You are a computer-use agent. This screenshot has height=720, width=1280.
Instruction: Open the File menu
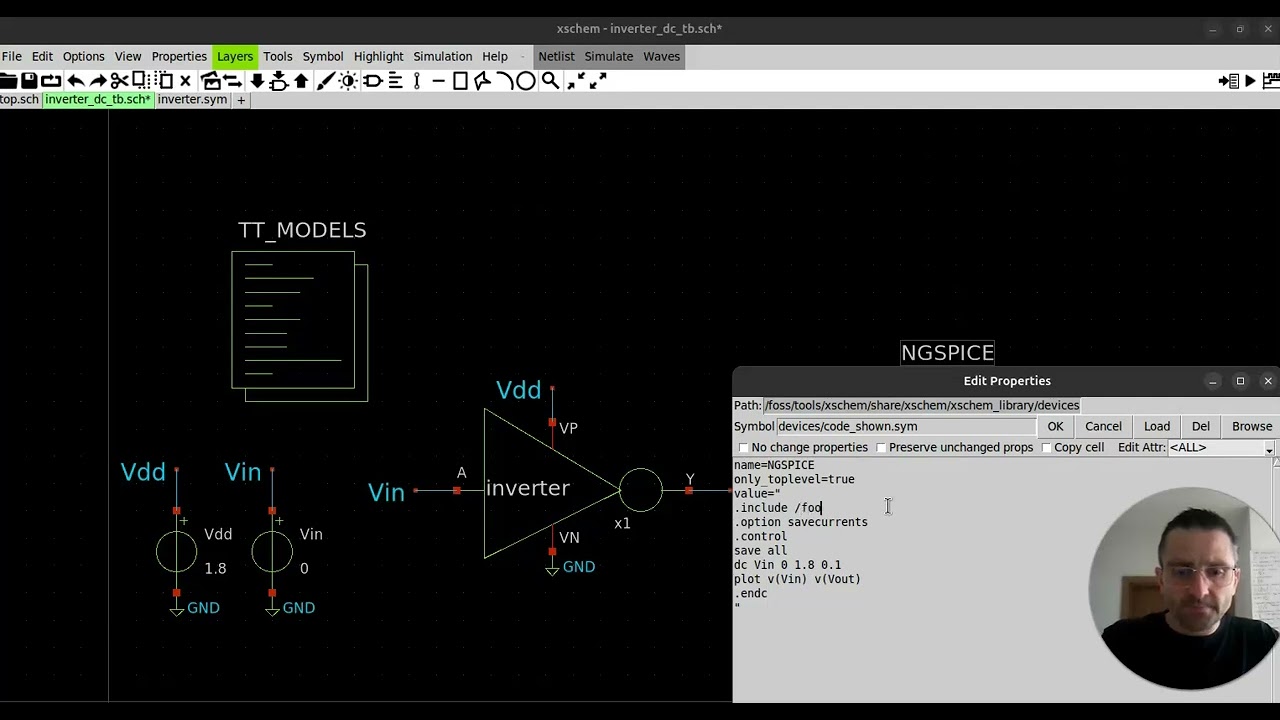tap(12, 56)
